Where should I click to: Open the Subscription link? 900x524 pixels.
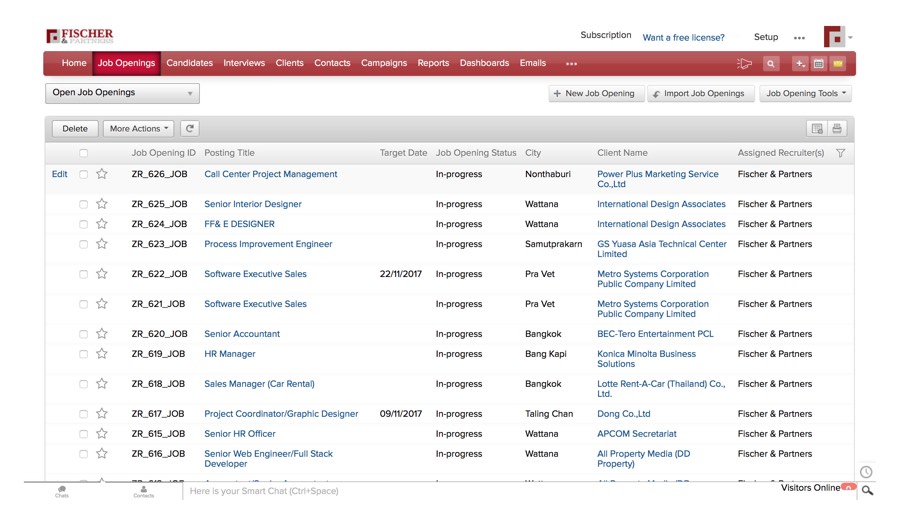pos(606,35)
